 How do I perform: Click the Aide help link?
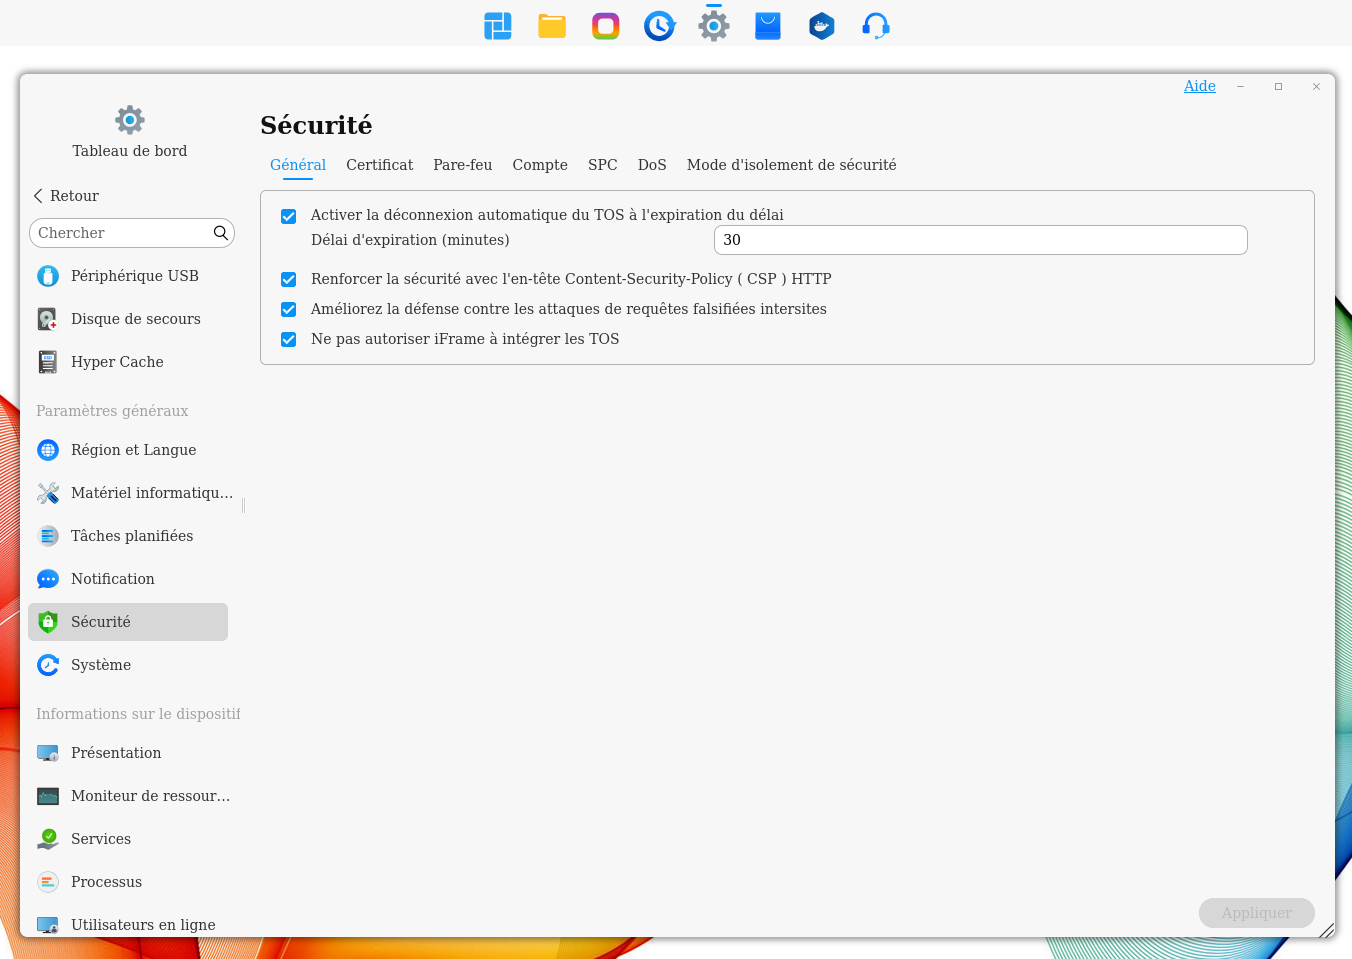click(1199, 86)
